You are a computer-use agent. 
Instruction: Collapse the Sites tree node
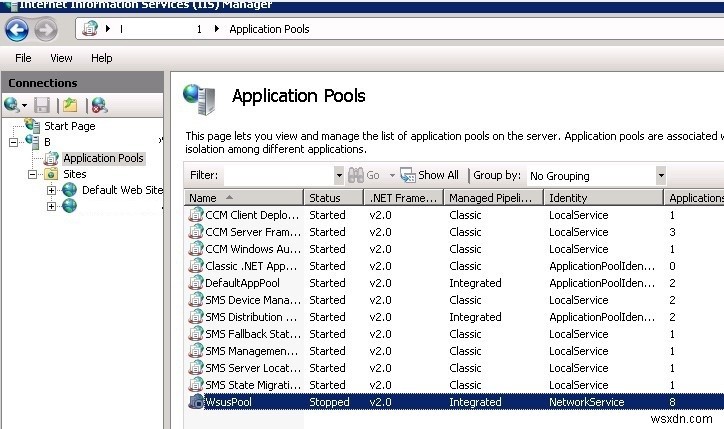[32, 175]
